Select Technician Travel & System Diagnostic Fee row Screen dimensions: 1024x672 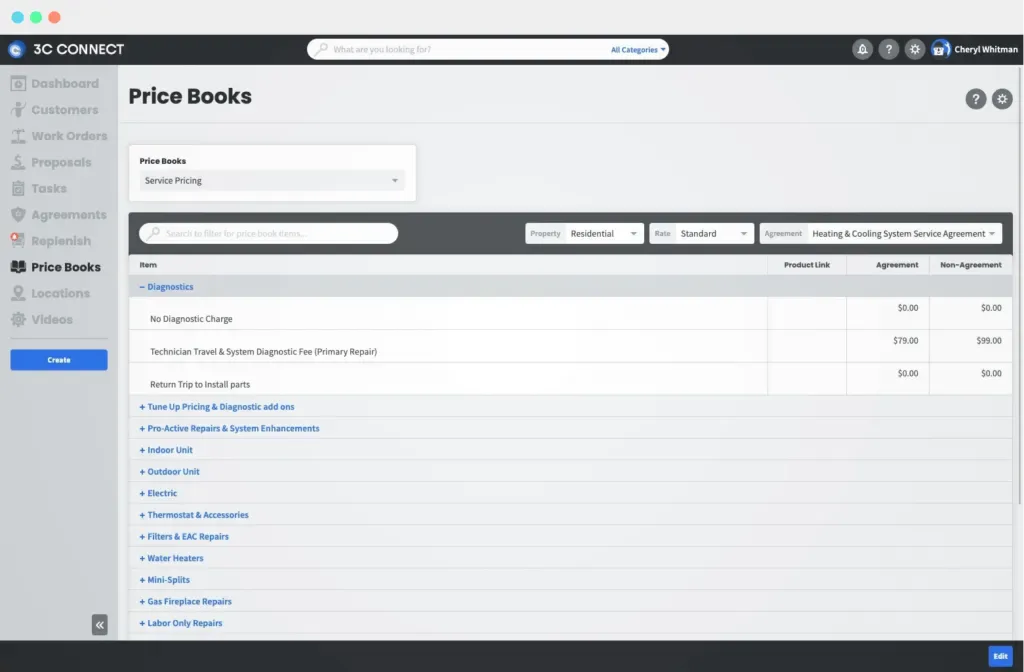click(x=570, y=346)
